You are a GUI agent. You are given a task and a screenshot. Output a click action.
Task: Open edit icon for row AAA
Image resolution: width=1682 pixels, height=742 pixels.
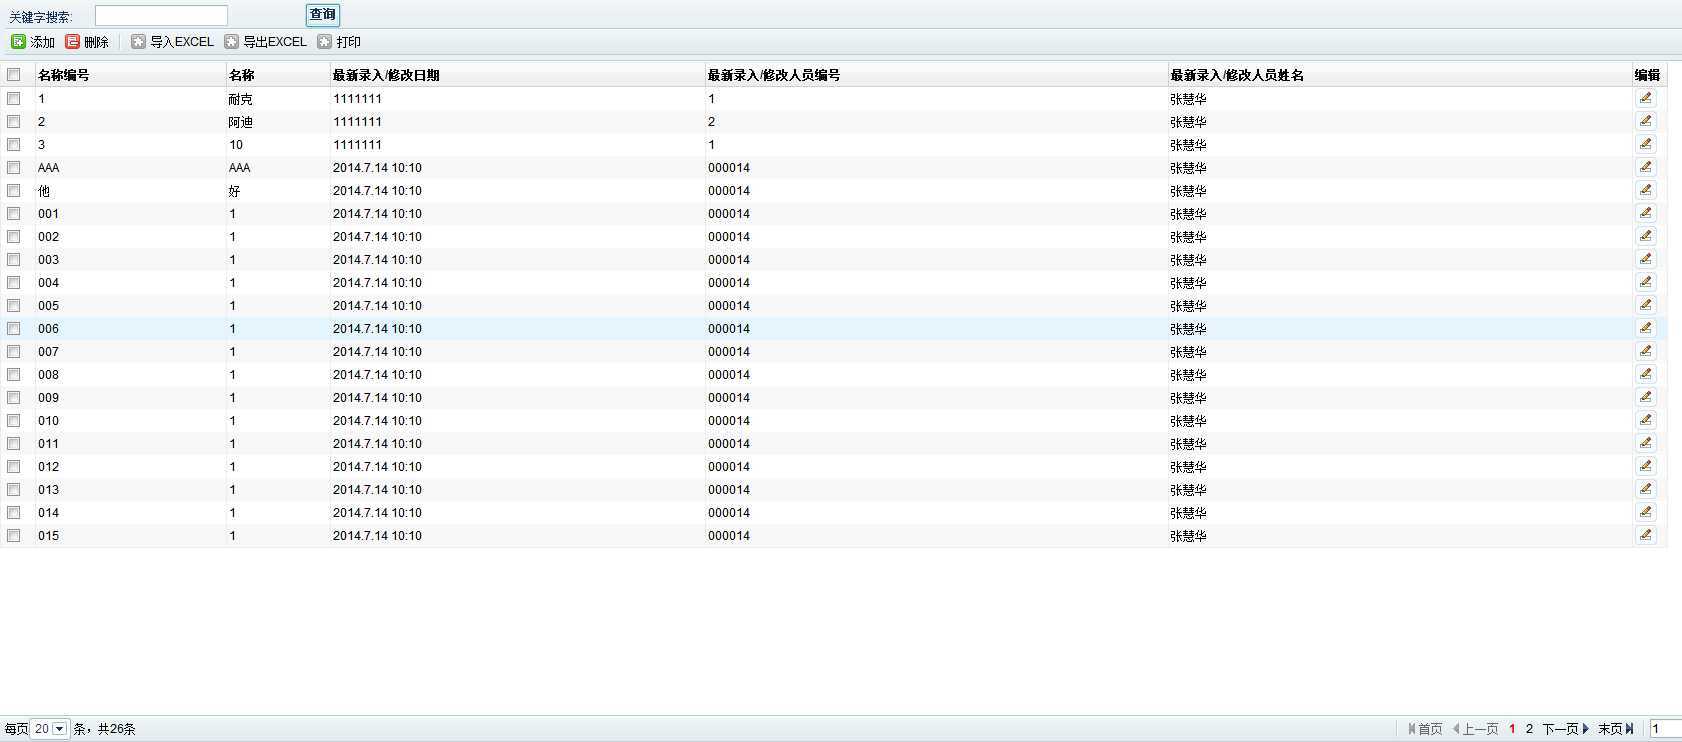point(1645,167)
